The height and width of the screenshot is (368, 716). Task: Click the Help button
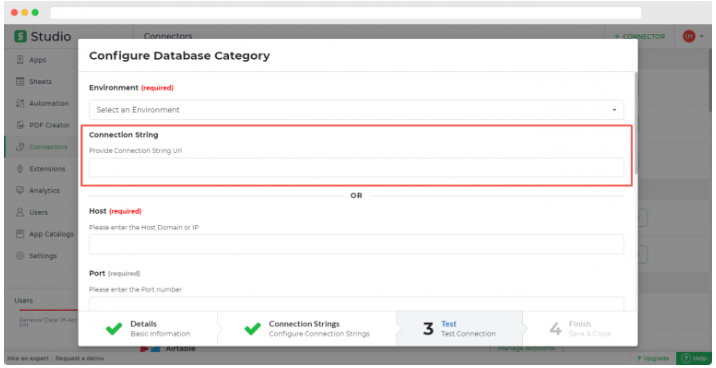(693, 358)
